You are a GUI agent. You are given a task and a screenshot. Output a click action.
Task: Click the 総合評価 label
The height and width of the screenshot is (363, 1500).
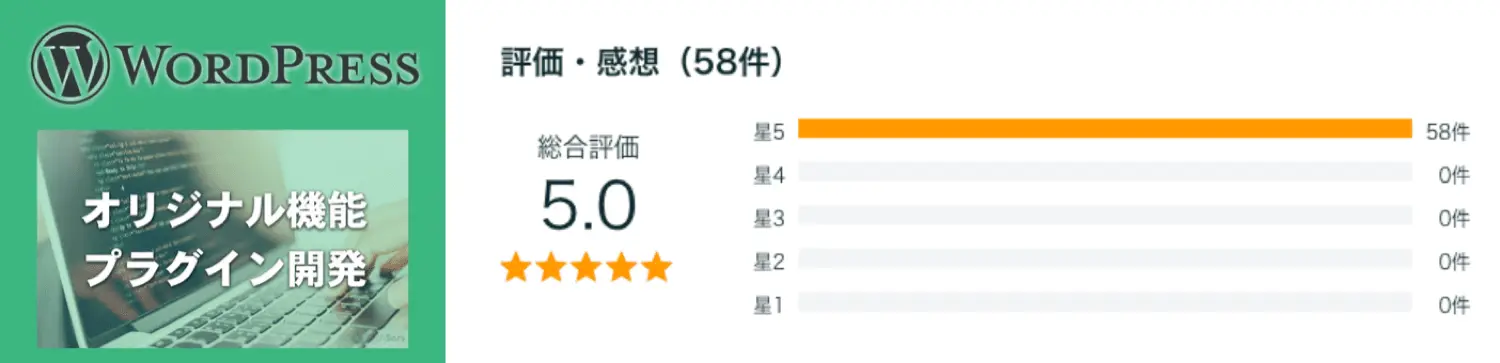[587, 150]
